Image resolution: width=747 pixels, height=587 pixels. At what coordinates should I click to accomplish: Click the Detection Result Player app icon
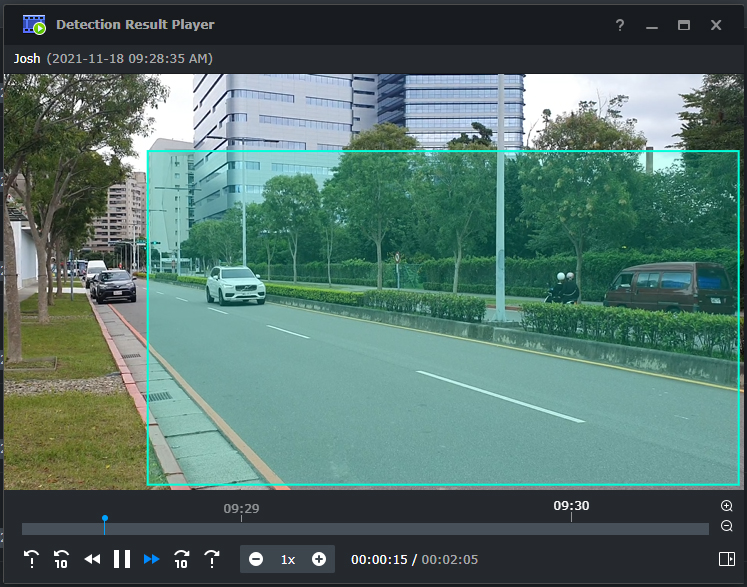coord(34,24)
